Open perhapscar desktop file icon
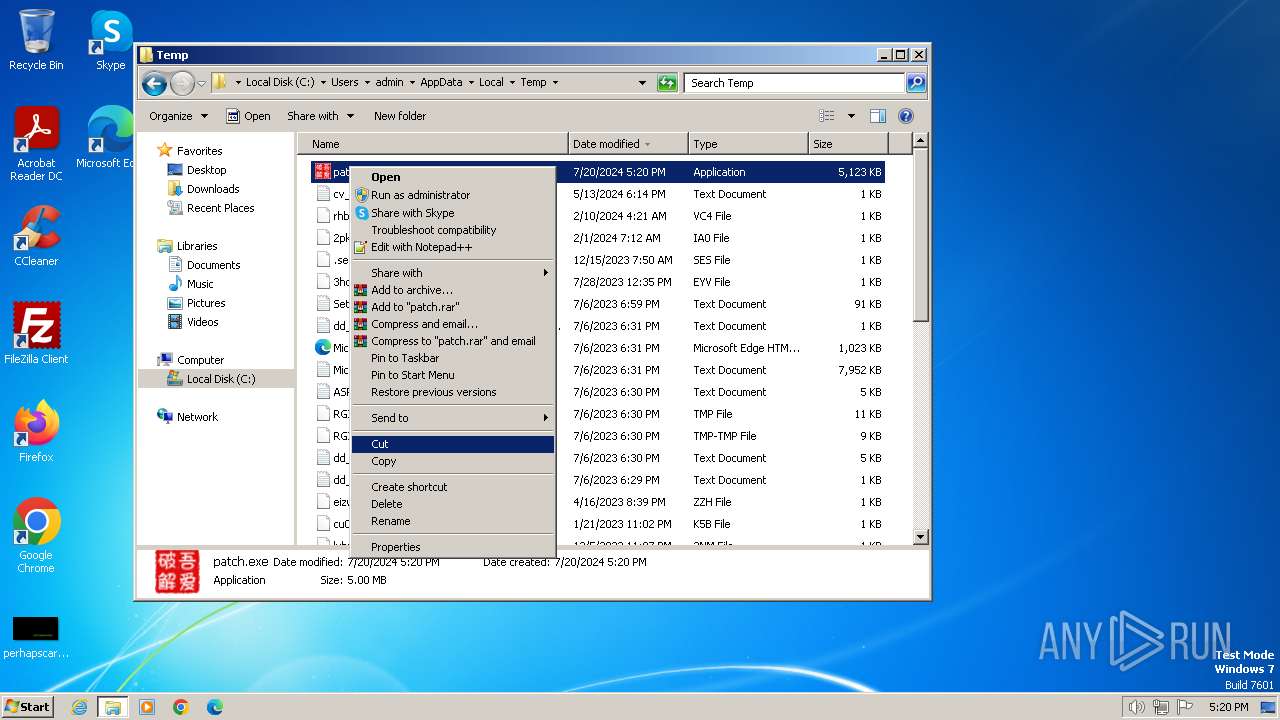 pyautogui.click(x=36, y=638)
